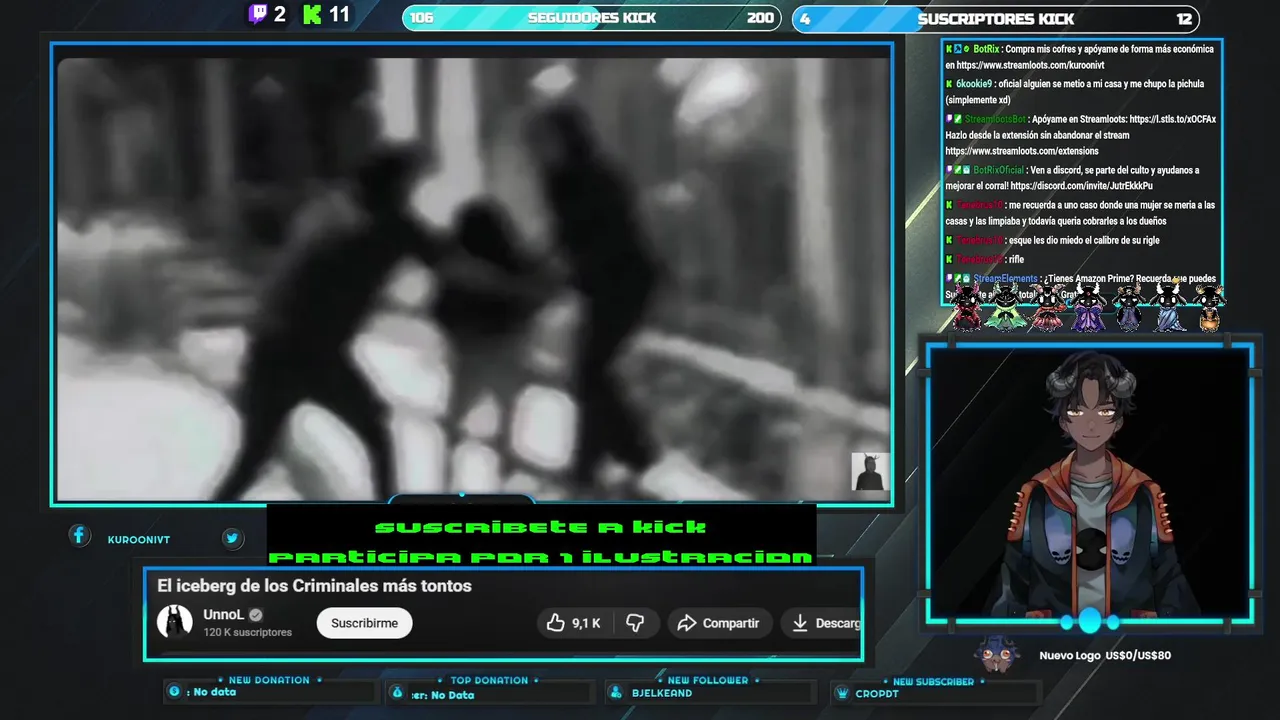Image resolution: width=1280 pixels, height=720 pixels.
Task: Click the 'SUSCRIBETE A KICK' banner text
Action: pos(540,527)
